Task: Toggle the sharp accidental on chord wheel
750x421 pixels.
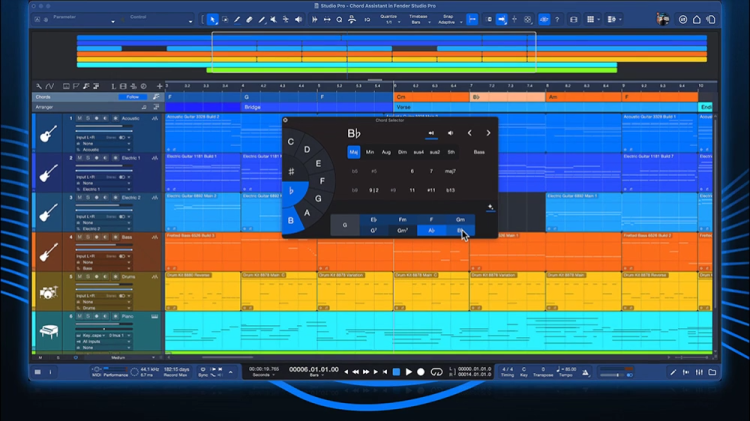Action: (x=291, y=172)
